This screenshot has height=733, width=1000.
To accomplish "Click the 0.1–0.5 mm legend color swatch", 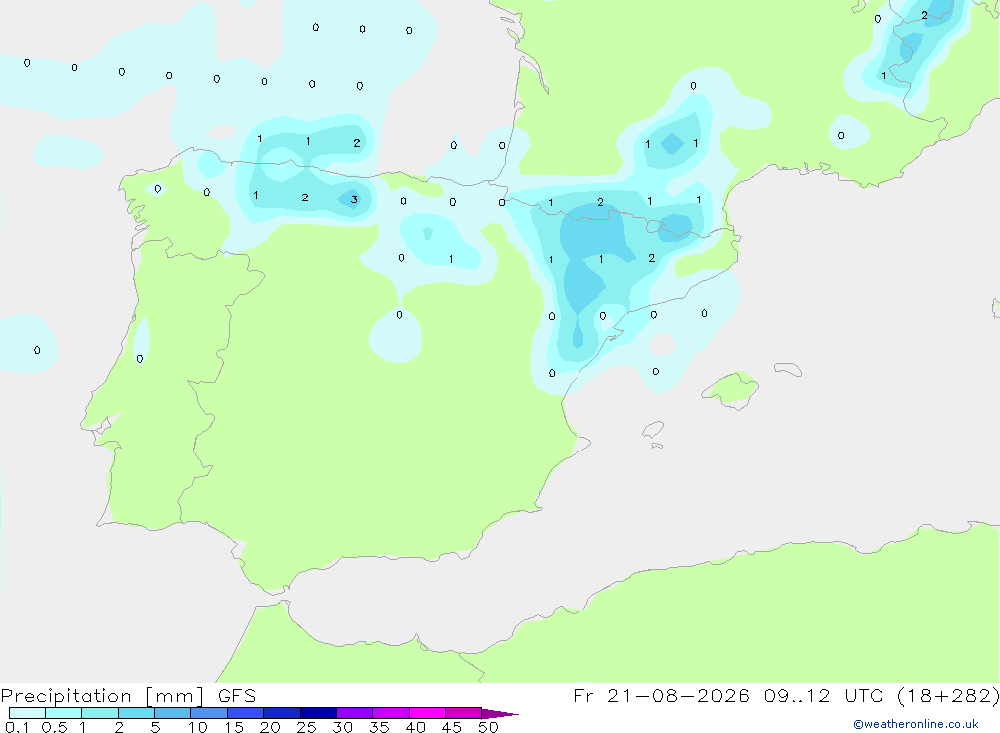I will click(27, 713).
